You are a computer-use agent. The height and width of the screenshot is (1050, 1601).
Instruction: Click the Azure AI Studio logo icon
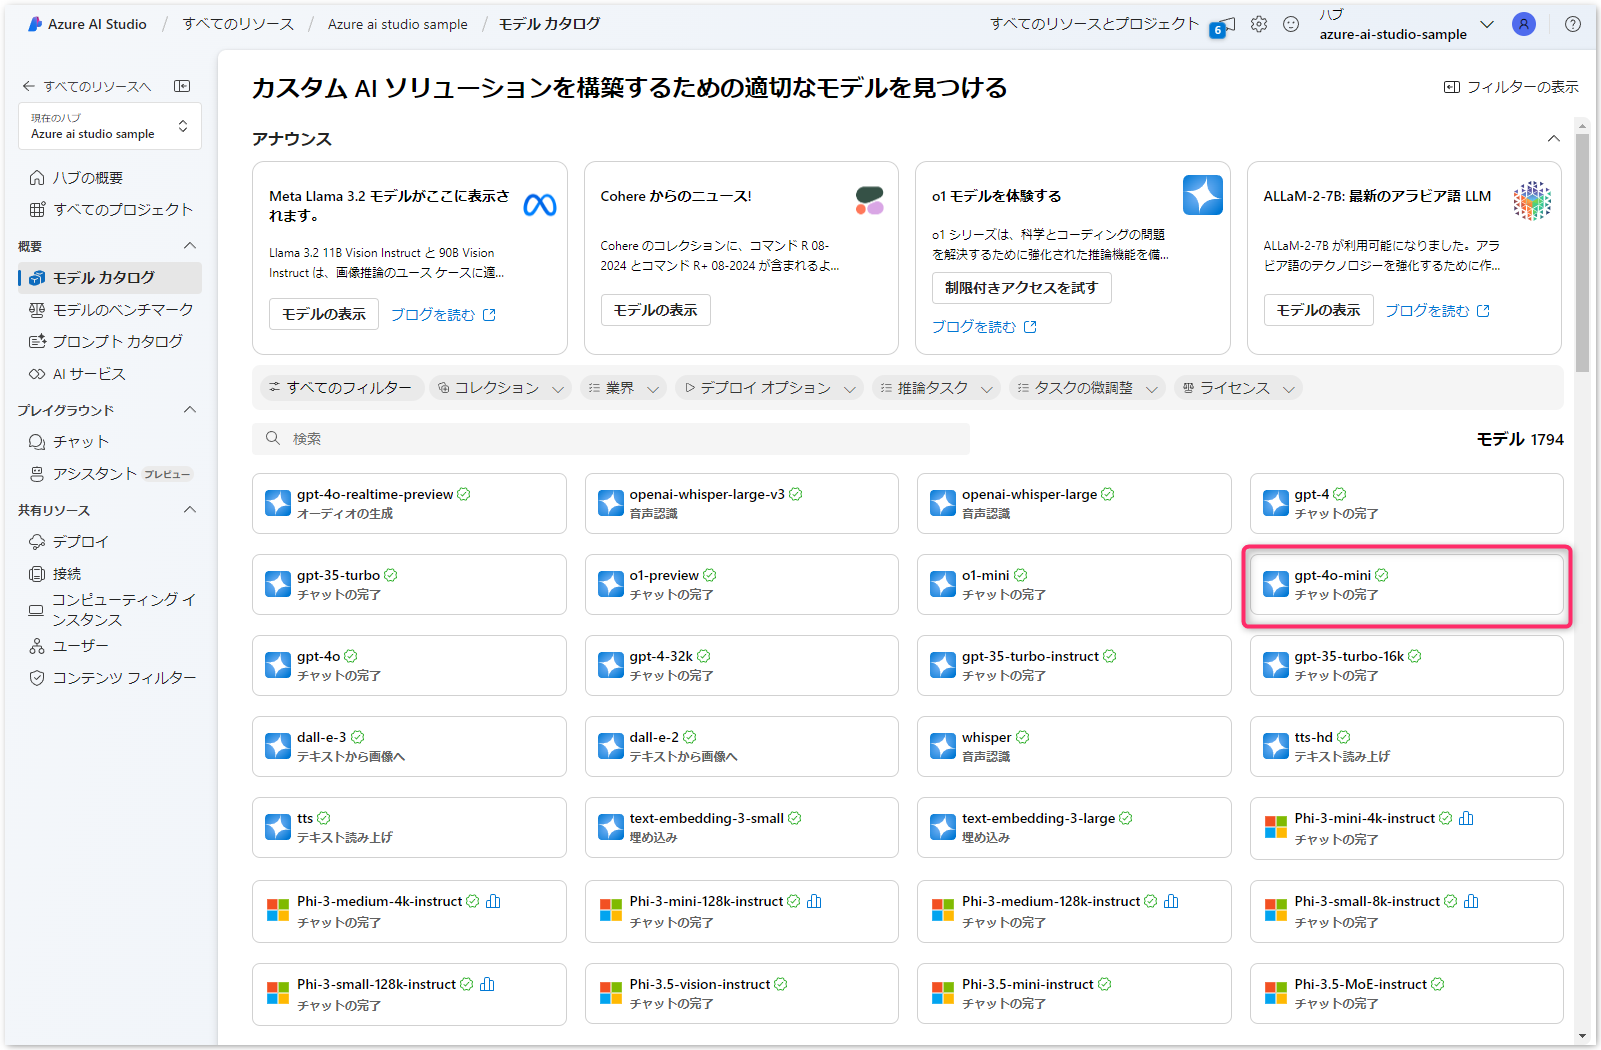[x=35, y=24]
